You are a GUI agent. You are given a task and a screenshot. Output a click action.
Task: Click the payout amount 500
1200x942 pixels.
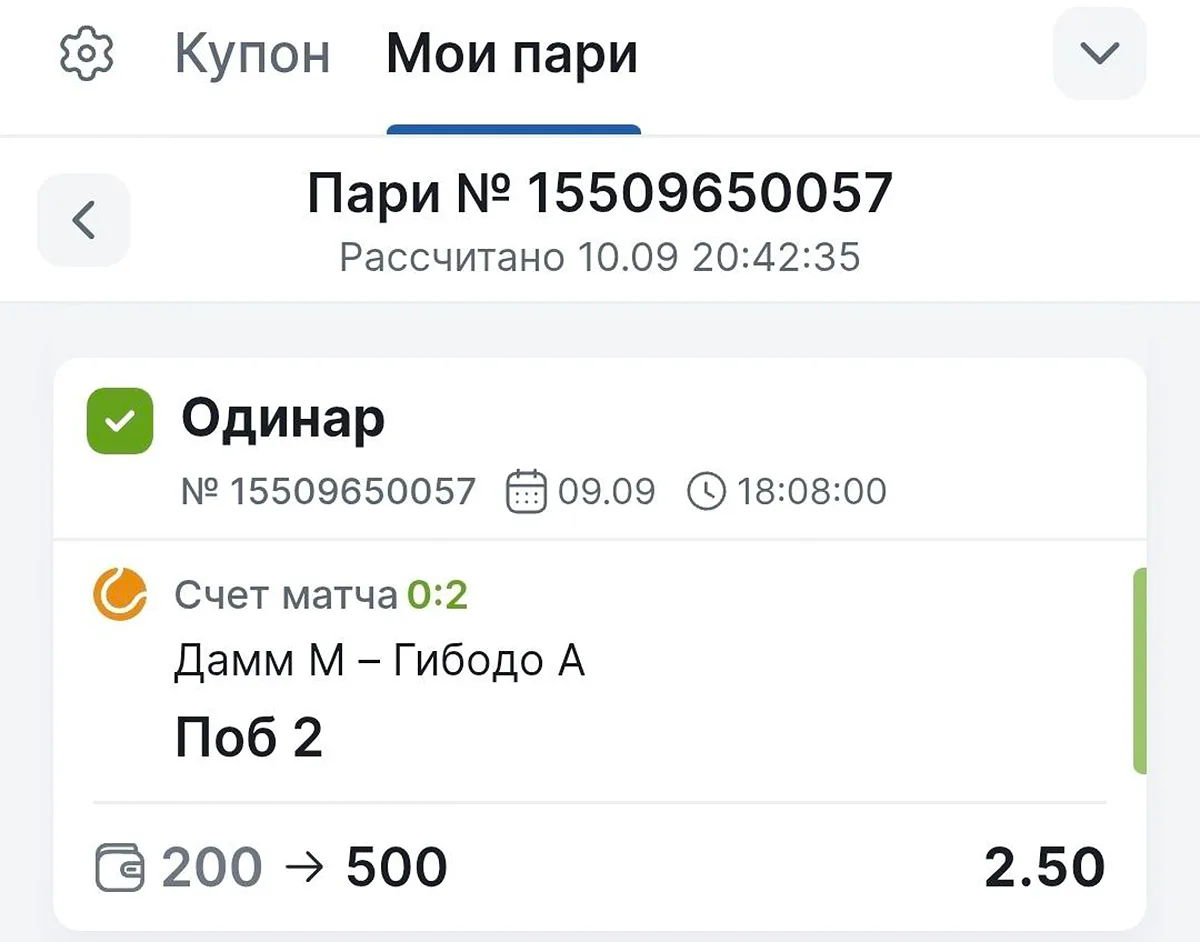pos(396,867)
